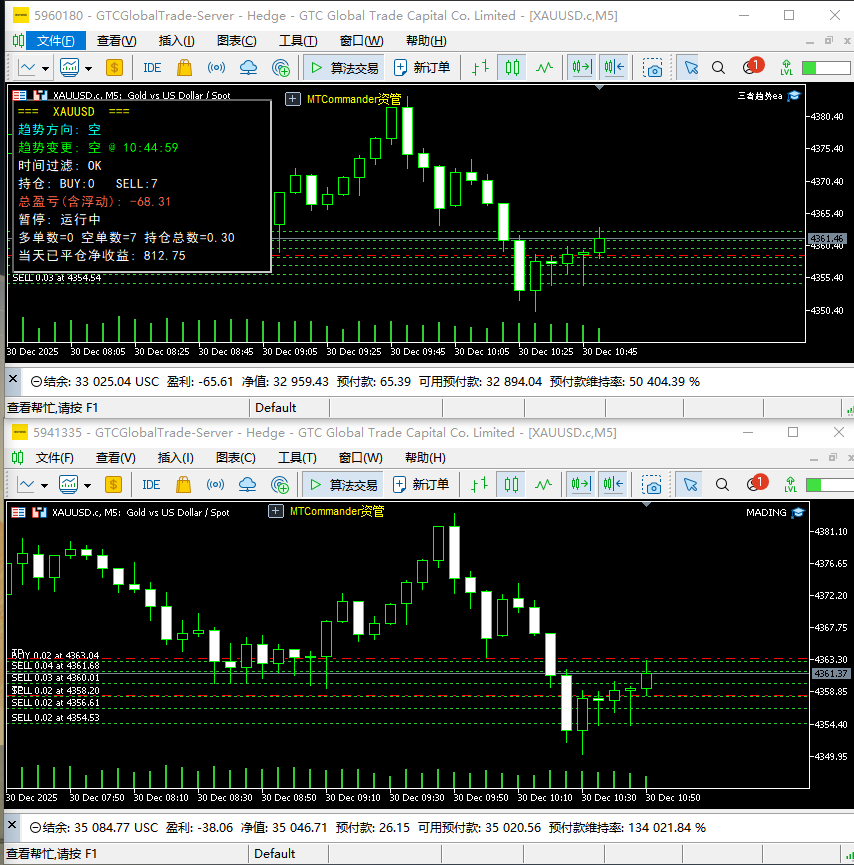The image size is (854, 865).
Task: Expand indicators dropdown arrow in bottom window
Action: tap(87, 485)
